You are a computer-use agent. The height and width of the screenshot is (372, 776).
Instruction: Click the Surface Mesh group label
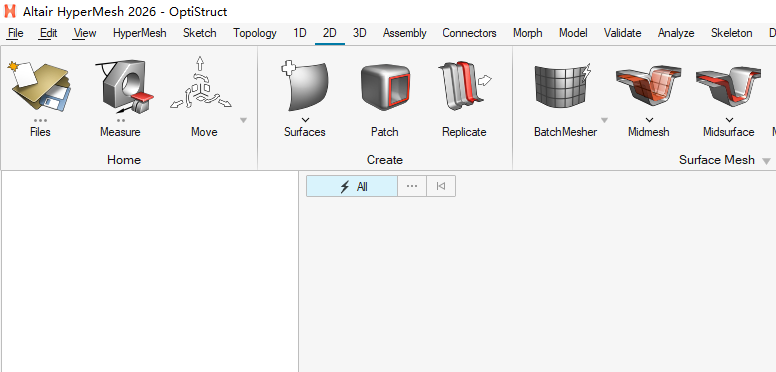point(717,160)
